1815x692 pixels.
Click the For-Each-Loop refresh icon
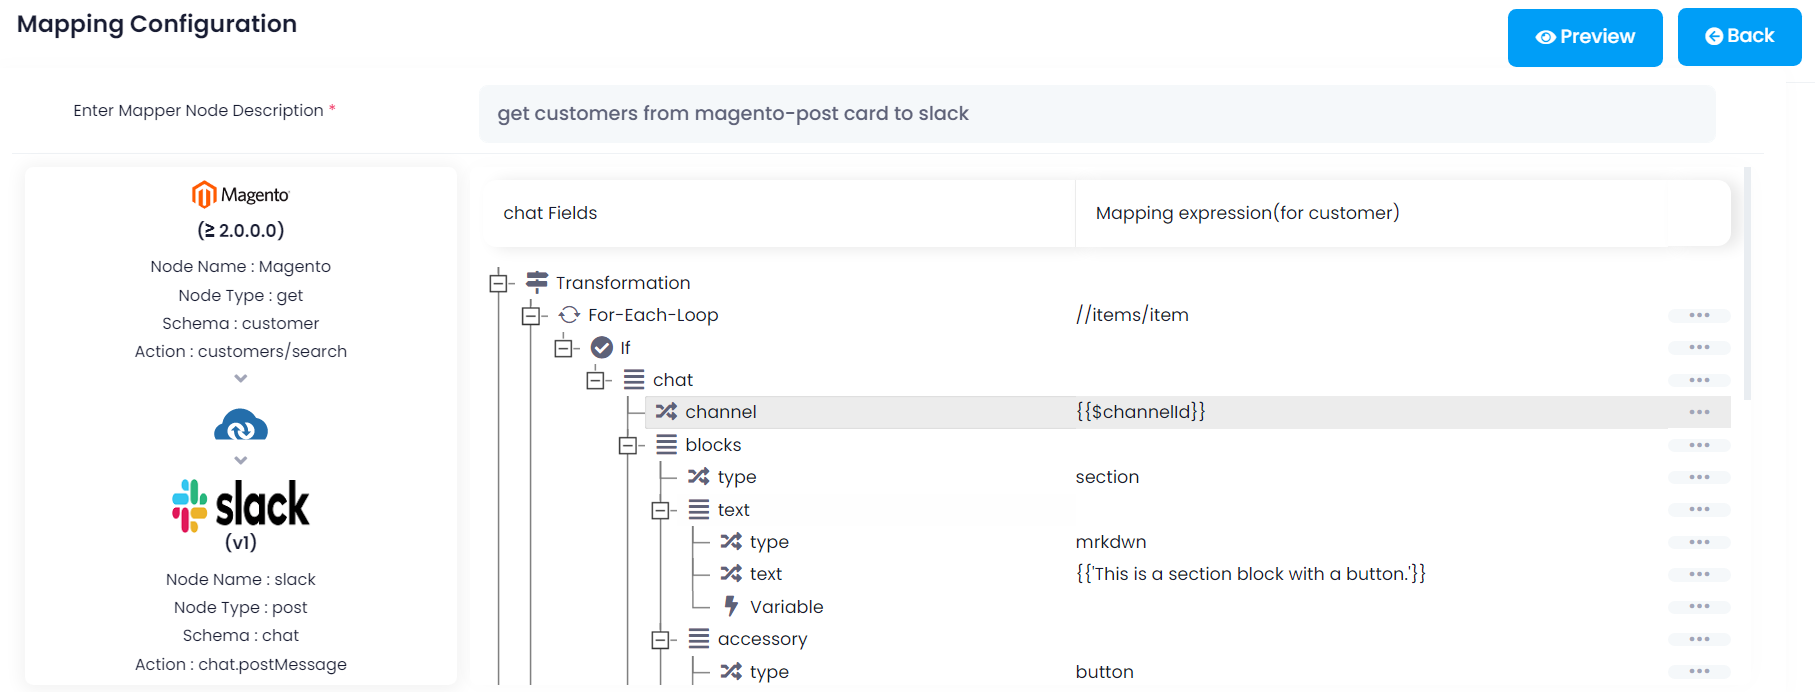(x=567, y=315)
